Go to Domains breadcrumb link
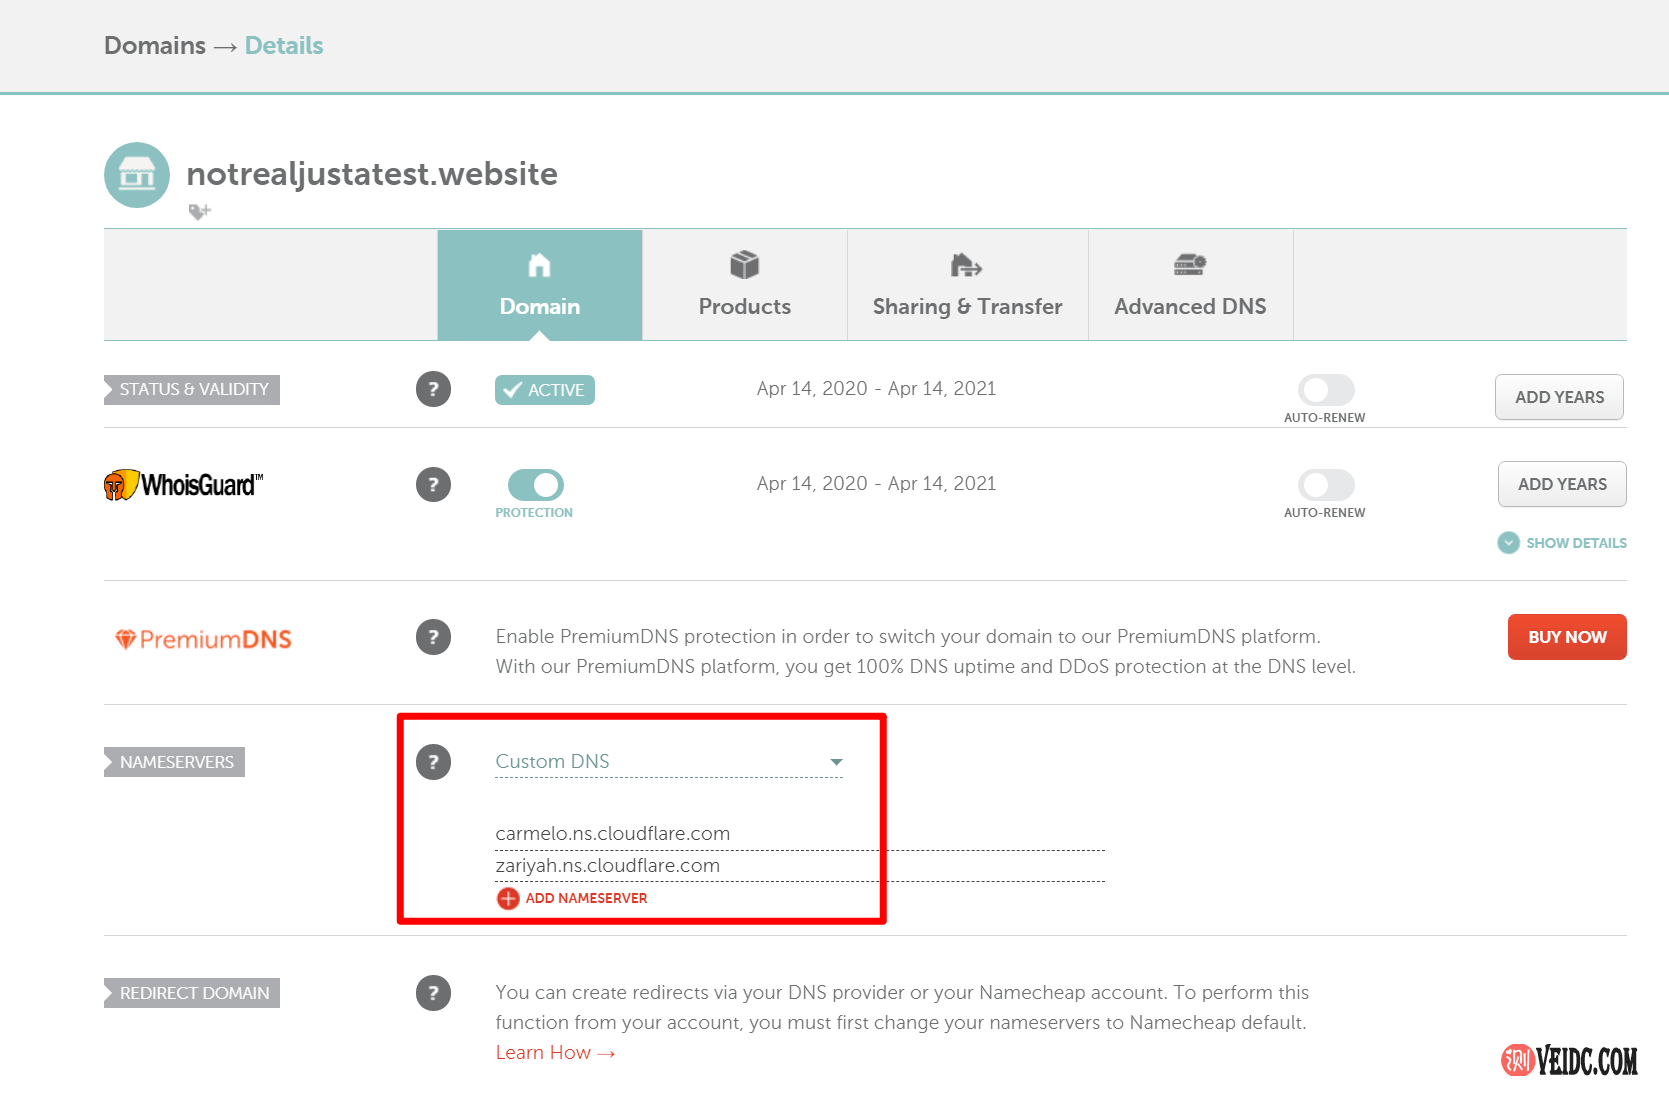 [155, 46]
